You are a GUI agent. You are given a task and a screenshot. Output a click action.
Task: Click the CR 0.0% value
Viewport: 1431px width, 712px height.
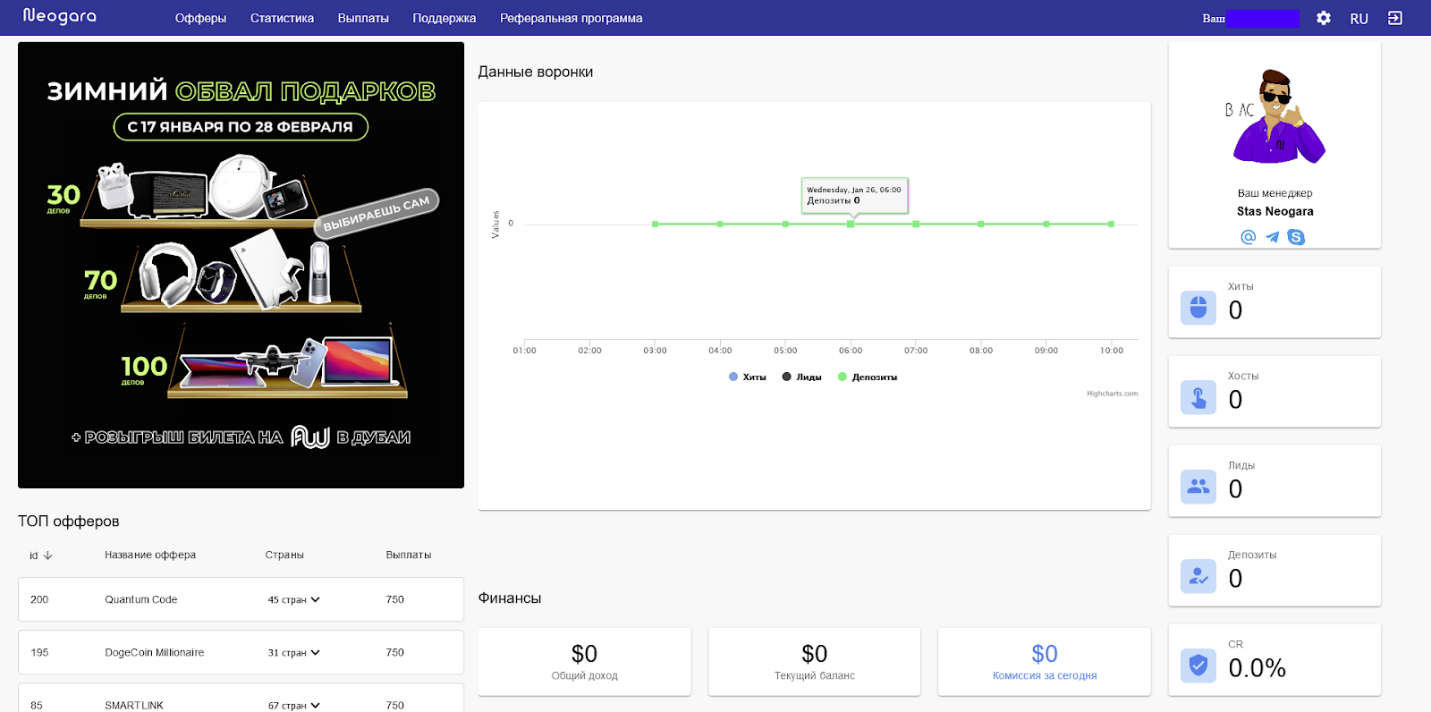pyautogui.click(x=1257, y=668)
